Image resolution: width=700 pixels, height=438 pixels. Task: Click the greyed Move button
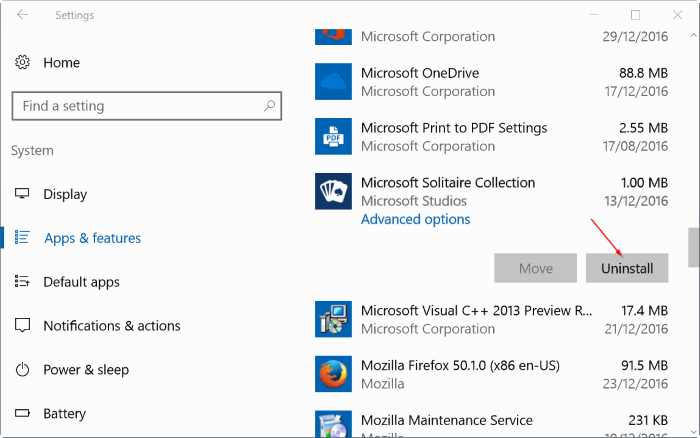pos(535,268)
